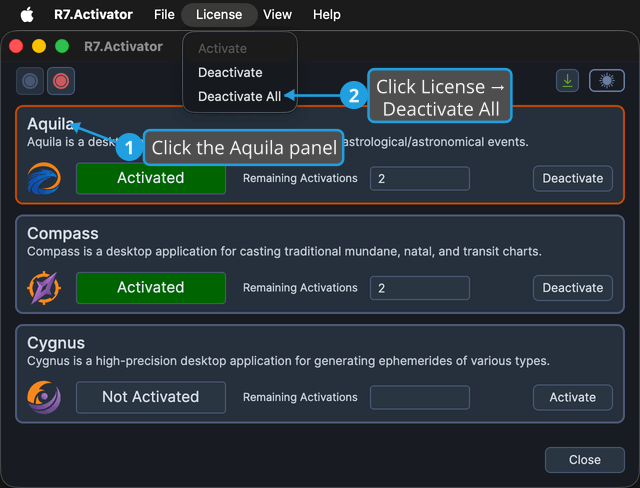This screenshot has width=640, height=488.
Task: Click the Cygnus Not Activated status box
Action: [151, 397]
